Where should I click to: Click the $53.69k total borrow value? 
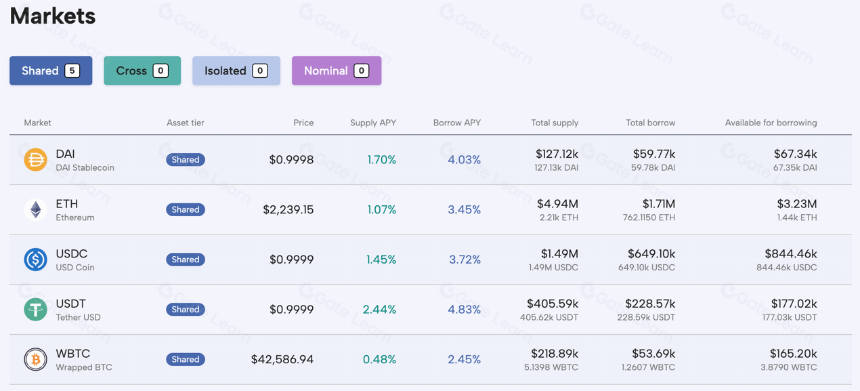click(654, 354)
